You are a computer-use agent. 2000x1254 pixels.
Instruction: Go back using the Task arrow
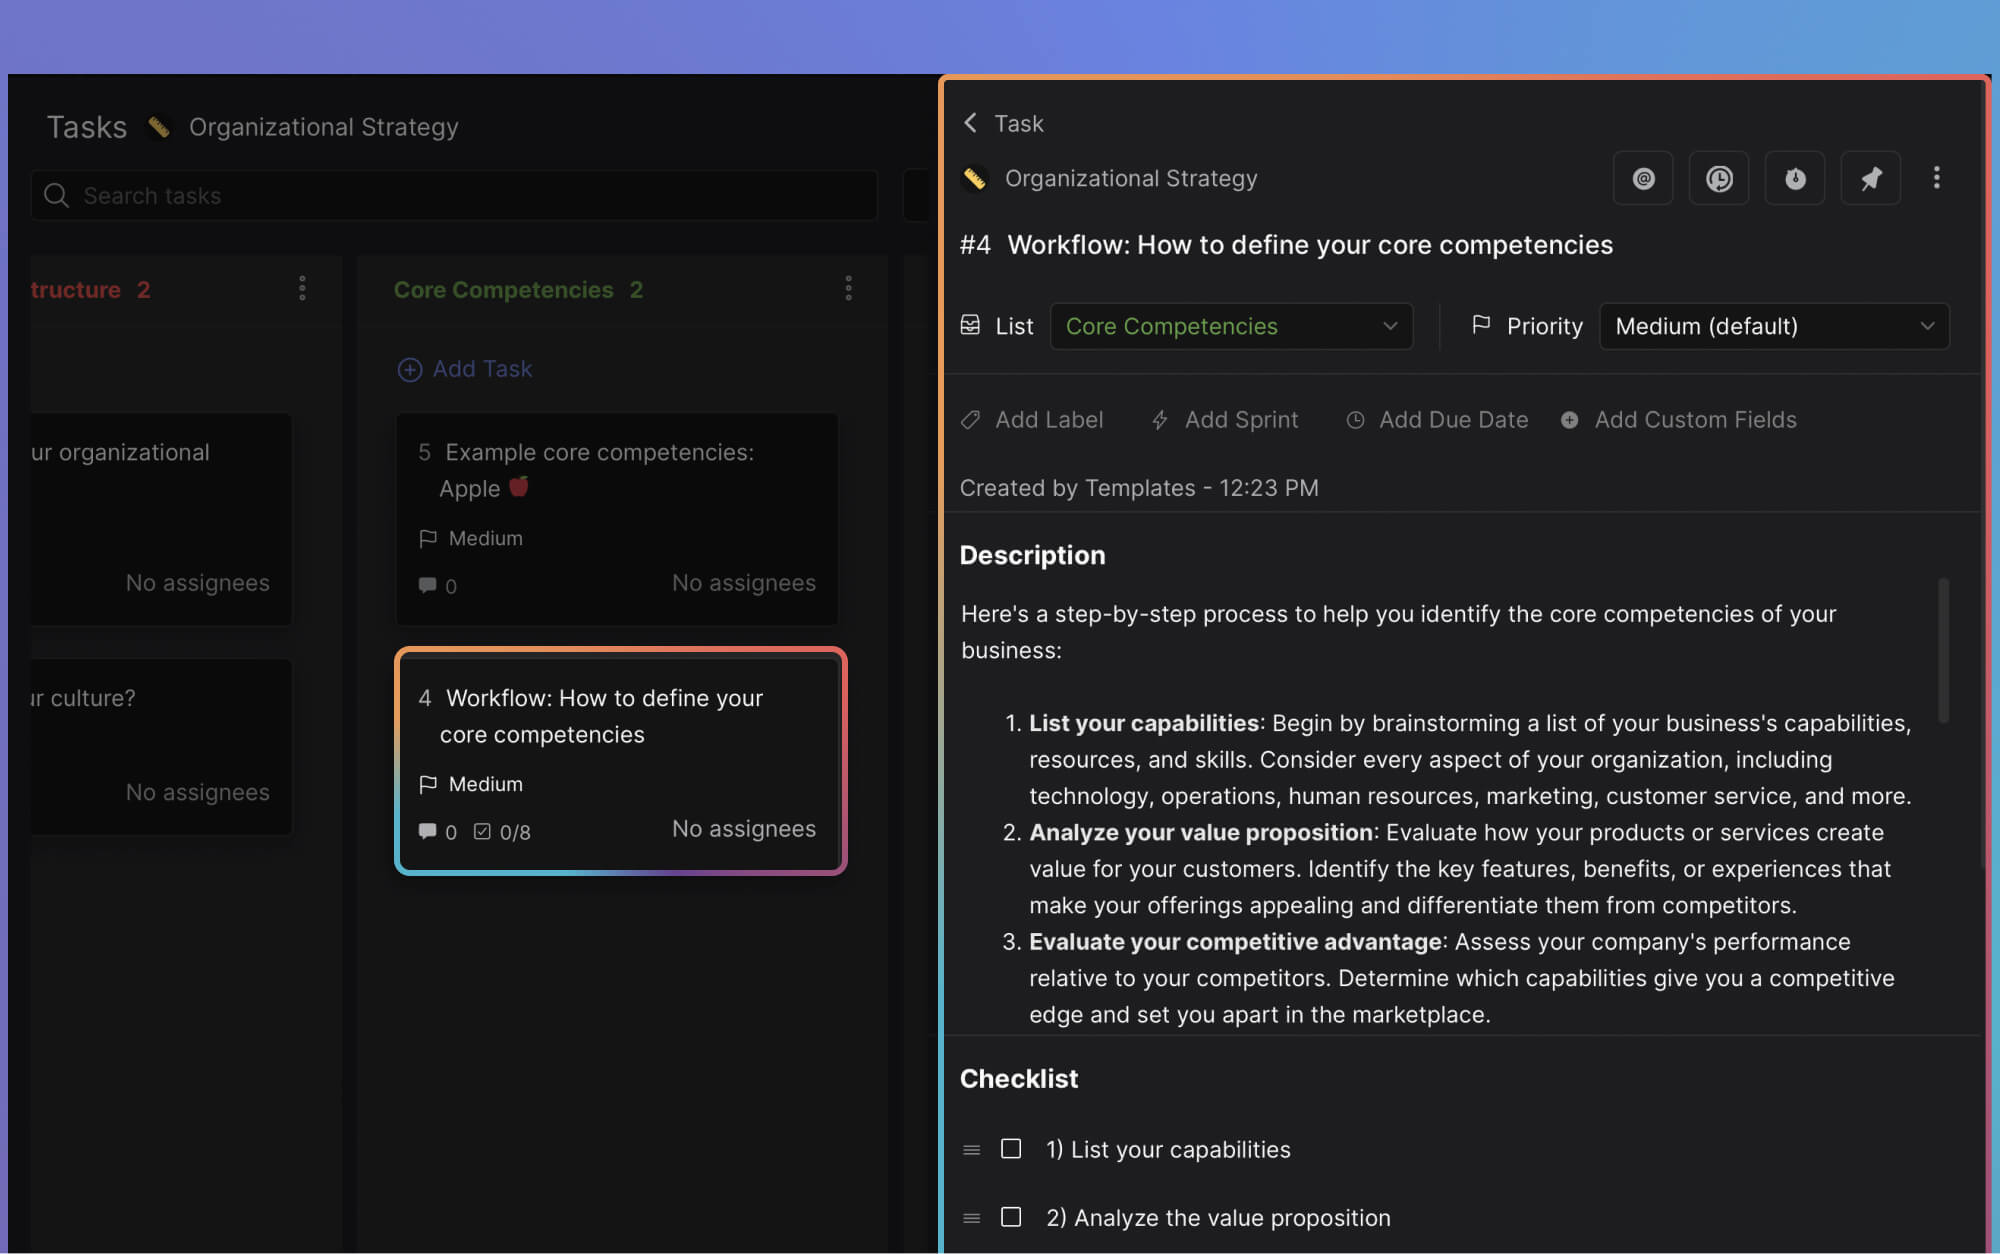click(x=970, y=123)
